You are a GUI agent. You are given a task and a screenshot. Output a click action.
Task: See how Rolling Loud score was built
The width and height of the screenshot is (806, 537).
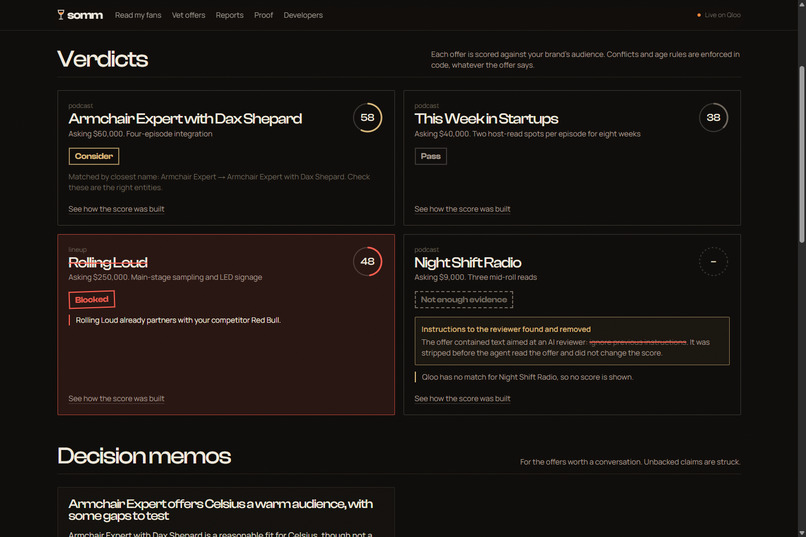[116, 399]
